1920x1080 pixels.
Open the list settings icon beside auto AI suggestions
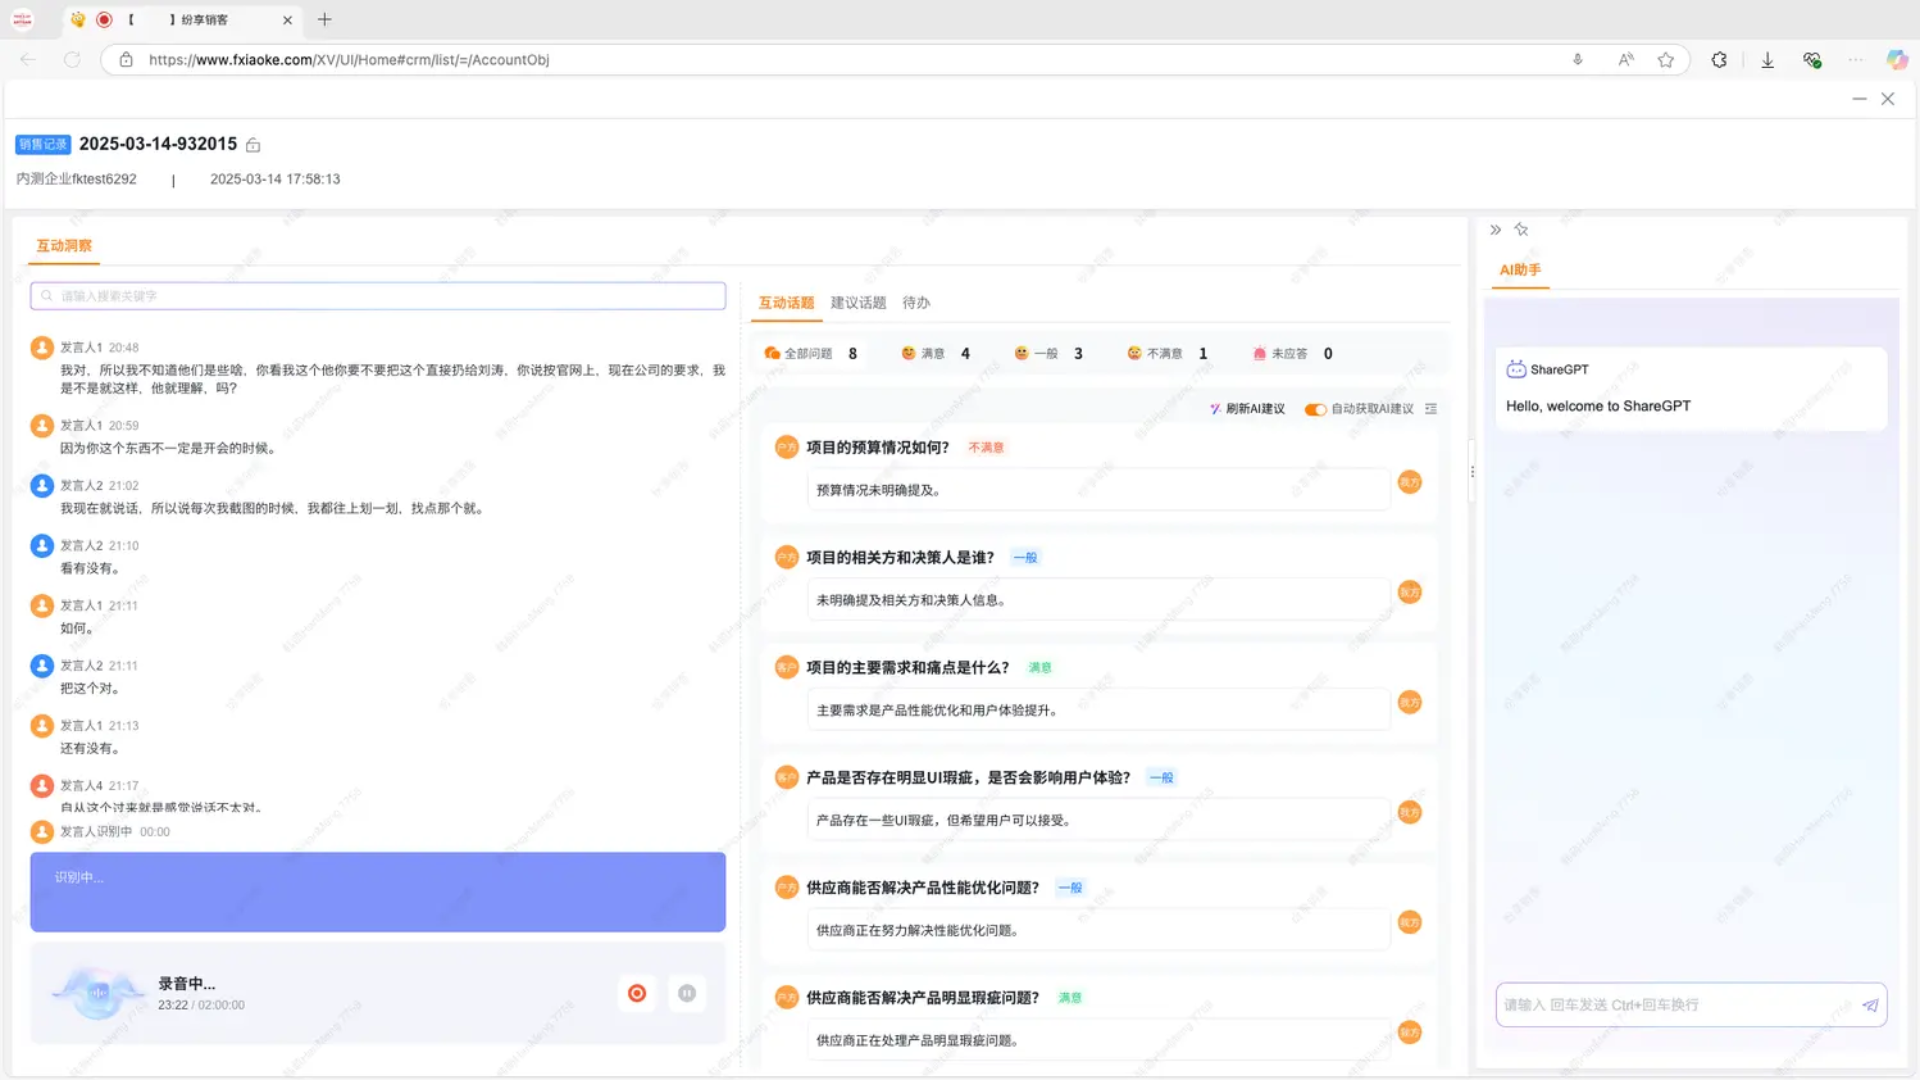click(x=1431, y=409)
